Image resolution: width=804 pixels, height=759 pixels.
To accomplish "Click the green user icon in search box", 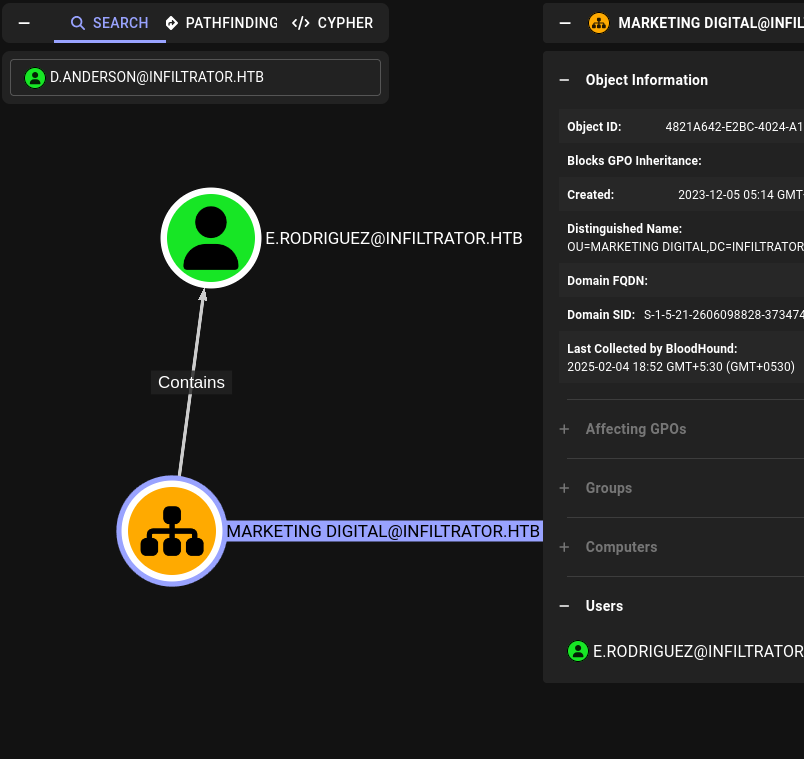I will (35, 77).
